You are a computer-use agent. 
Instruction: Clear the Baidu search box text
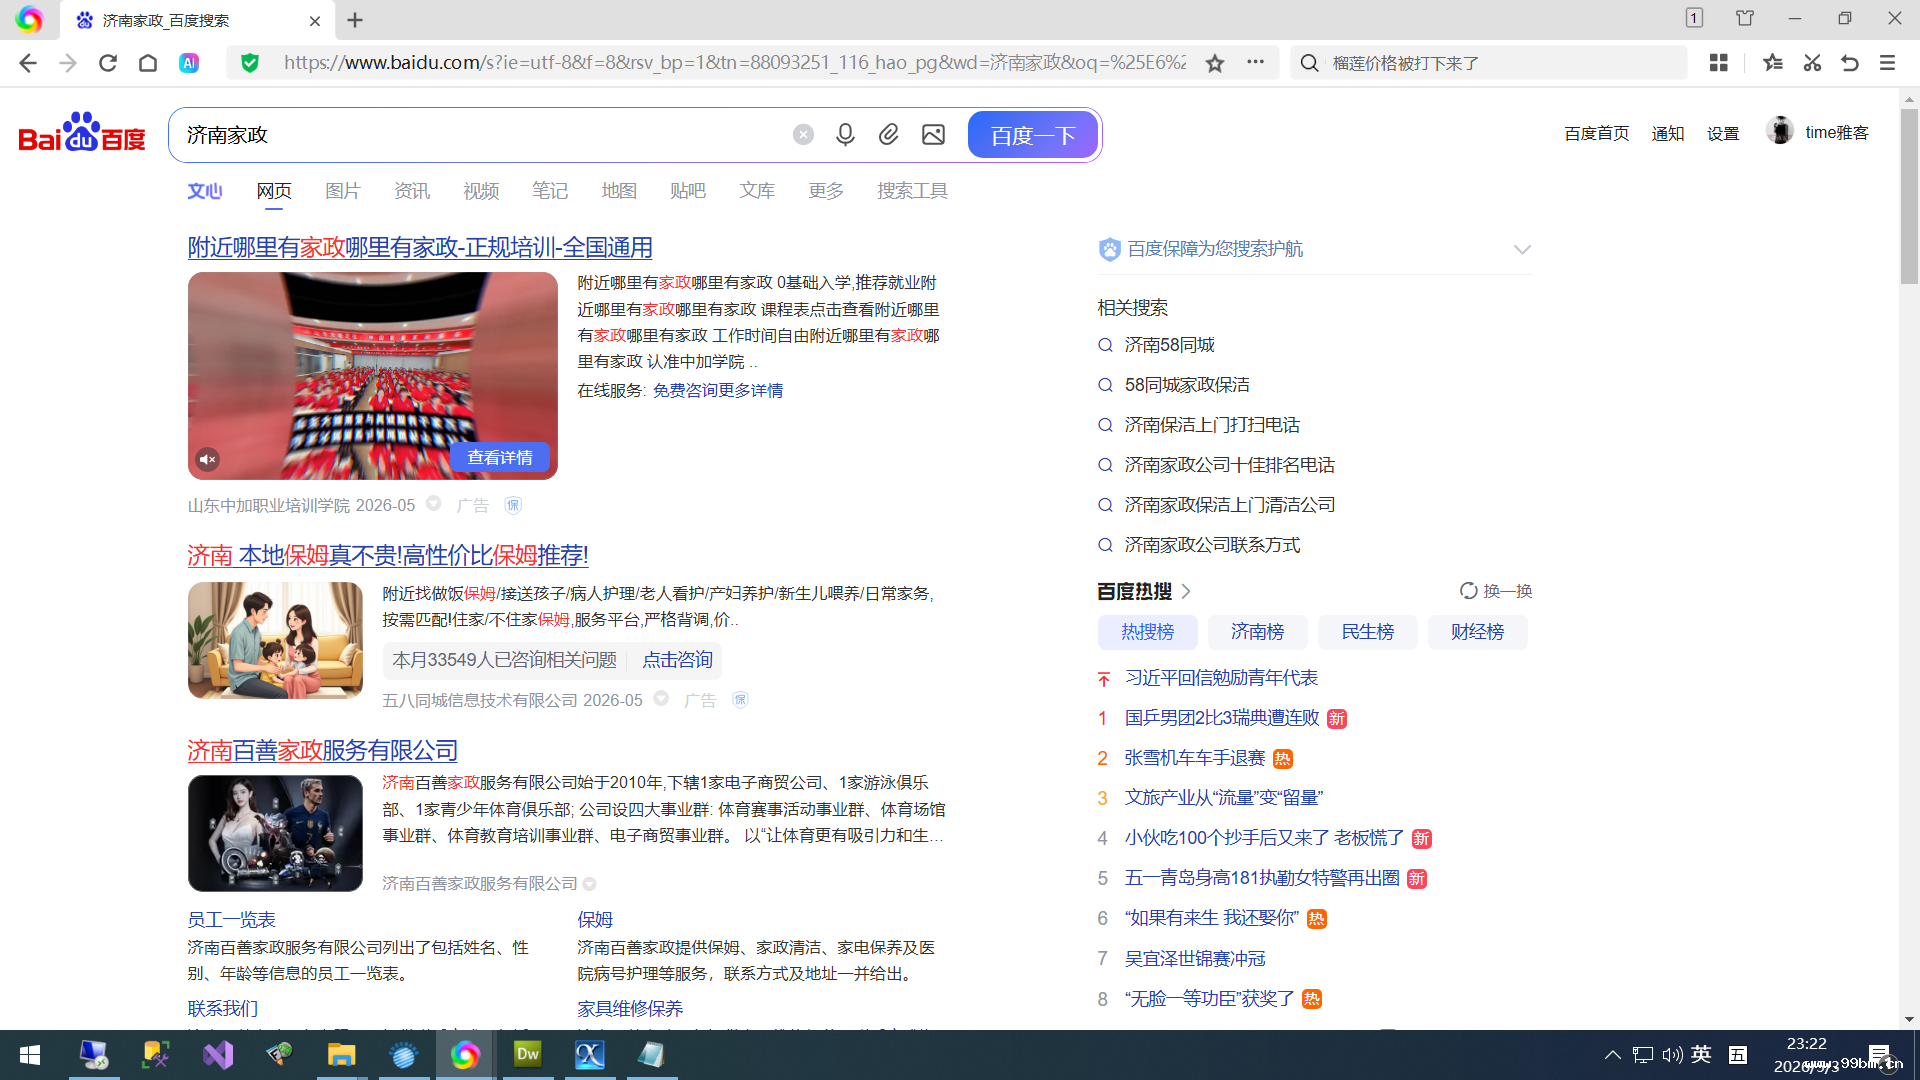click(803, 135)
